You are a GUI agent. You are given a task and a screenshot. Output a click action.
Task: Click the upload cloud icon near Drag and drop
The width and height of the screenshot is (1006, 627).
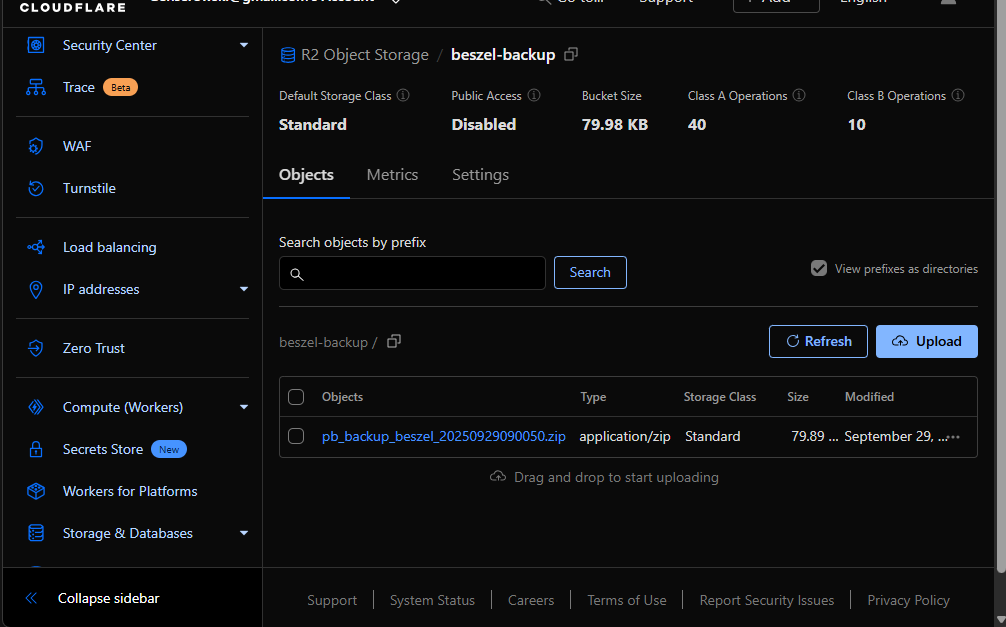498,477
